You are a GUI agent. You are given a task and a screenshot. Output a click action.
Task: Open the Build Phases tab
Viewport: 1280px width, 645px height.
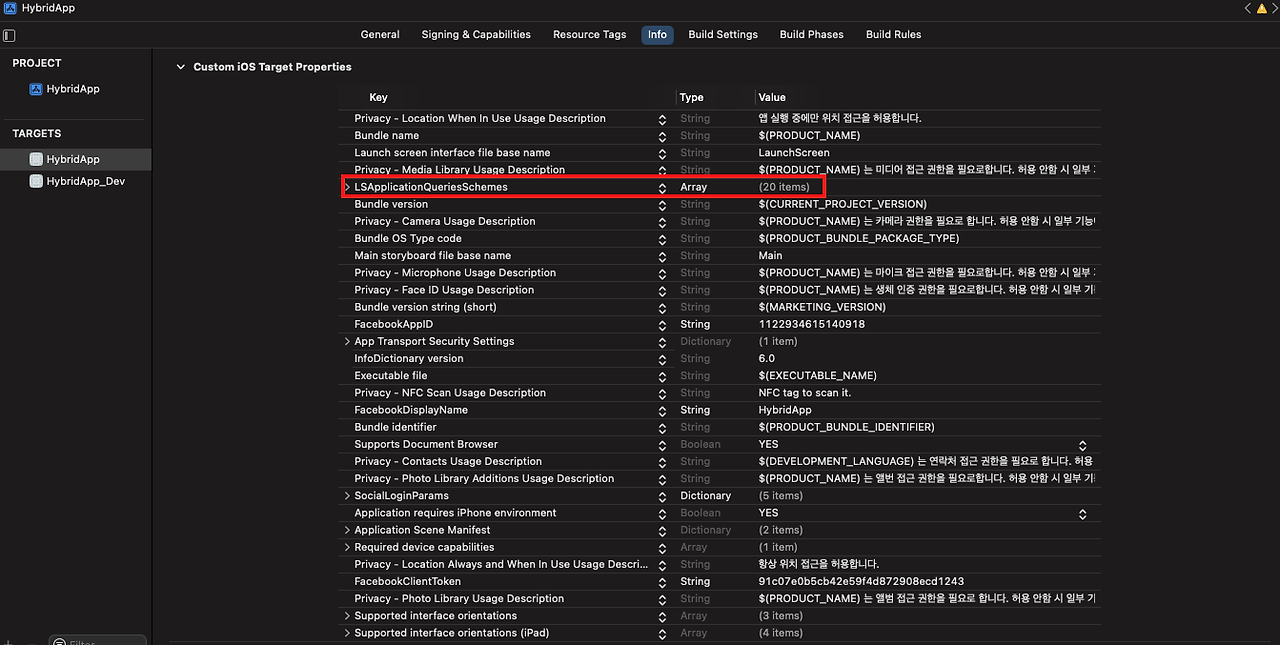pos(811,35)
